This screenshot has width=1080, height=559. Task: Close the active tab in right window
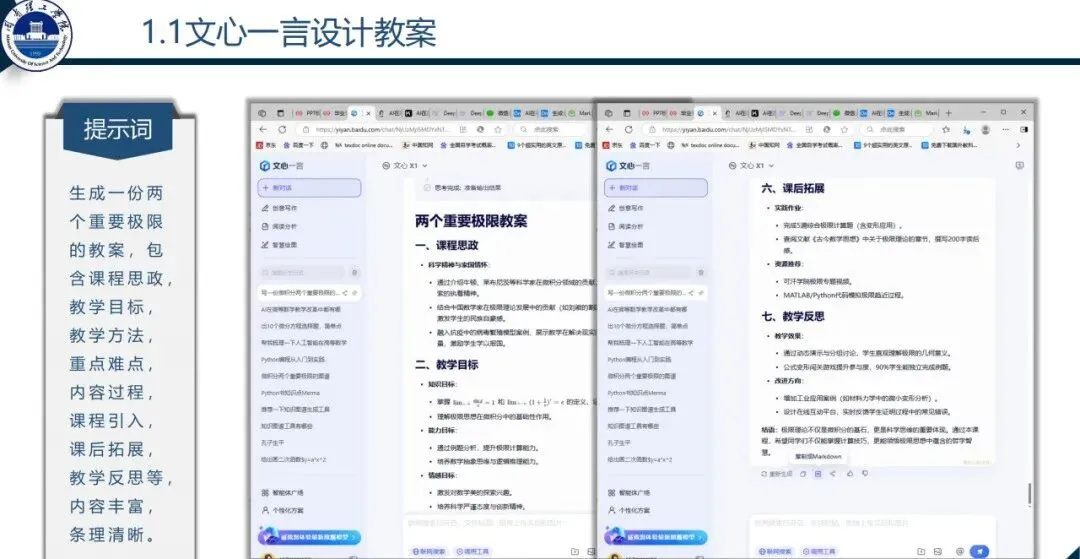click(714, 113)
